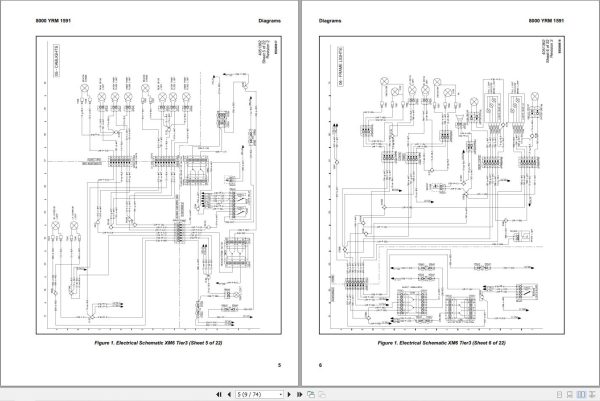Enable single page scrolling view

pos(570,394)
